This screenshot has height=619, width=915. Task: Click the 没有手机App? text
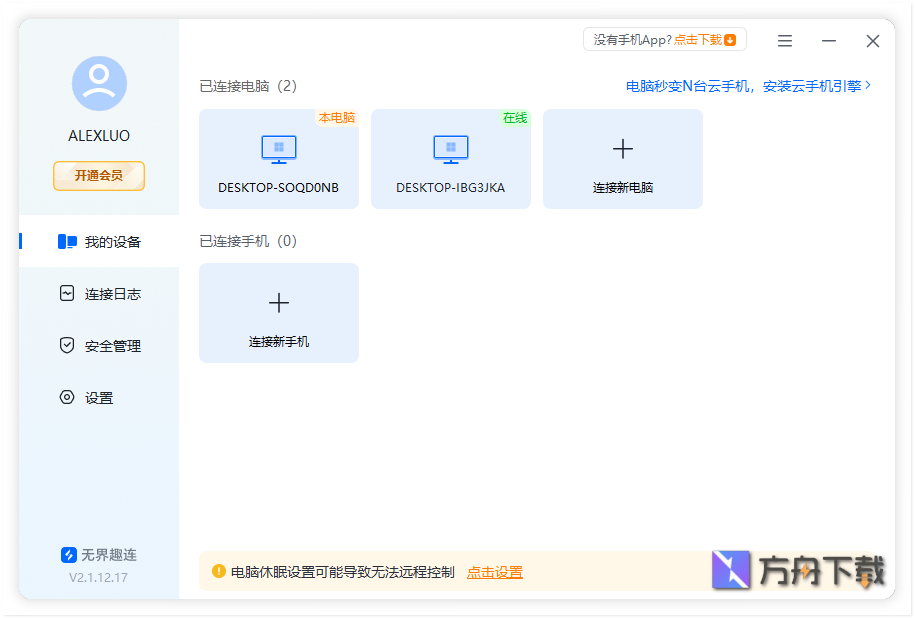[633, 40]
